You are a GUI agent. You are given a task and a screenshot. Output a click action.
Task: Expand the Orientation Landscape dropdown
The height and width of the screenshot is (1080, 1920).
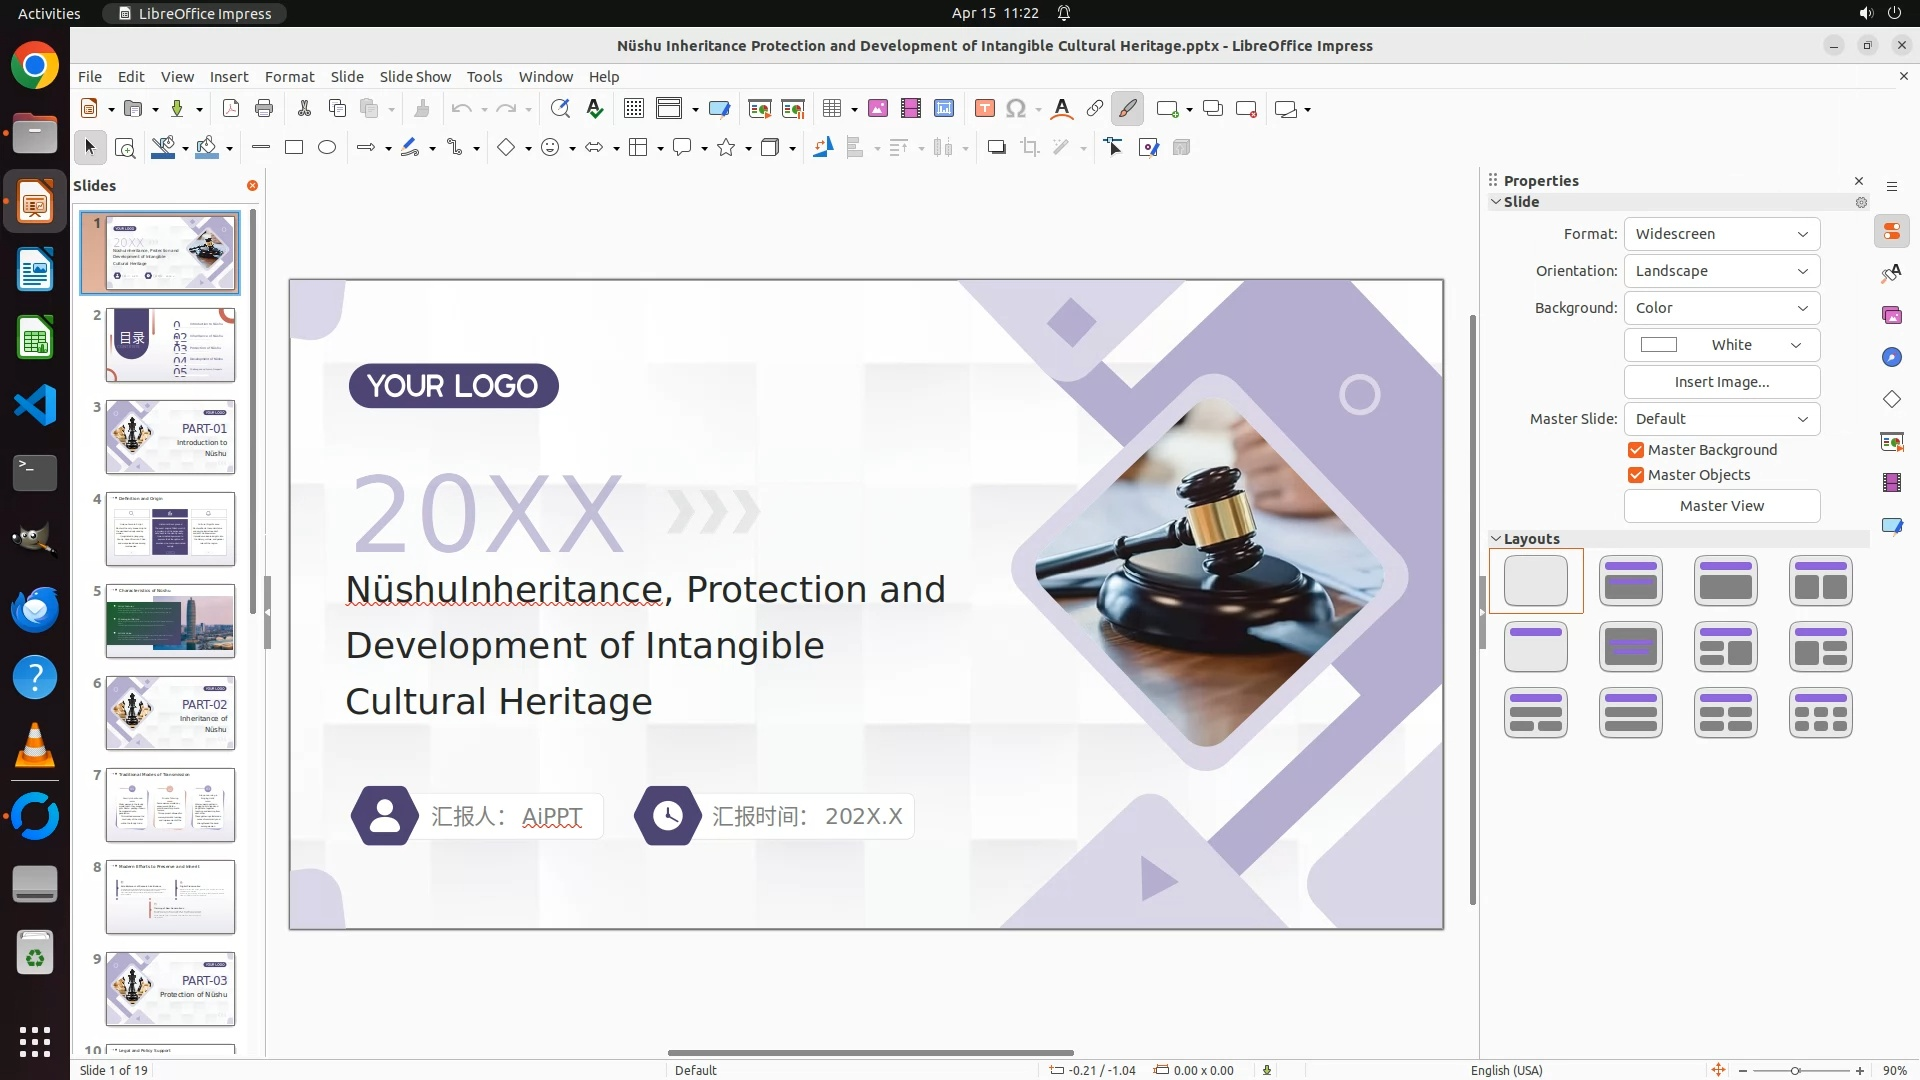[x=1721, y=271]
